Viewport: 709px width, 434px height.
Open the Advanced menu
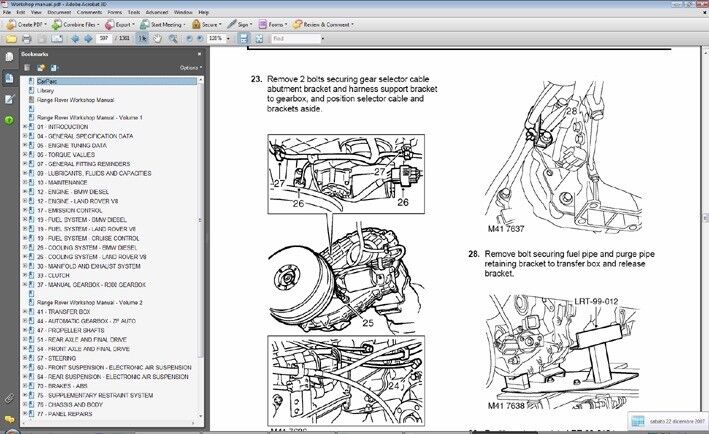point(157,12)
